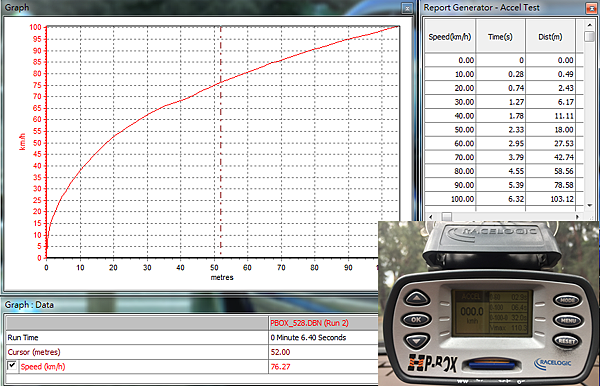Close the Graph window
The image size is (600, 386).
coord(407,8)
